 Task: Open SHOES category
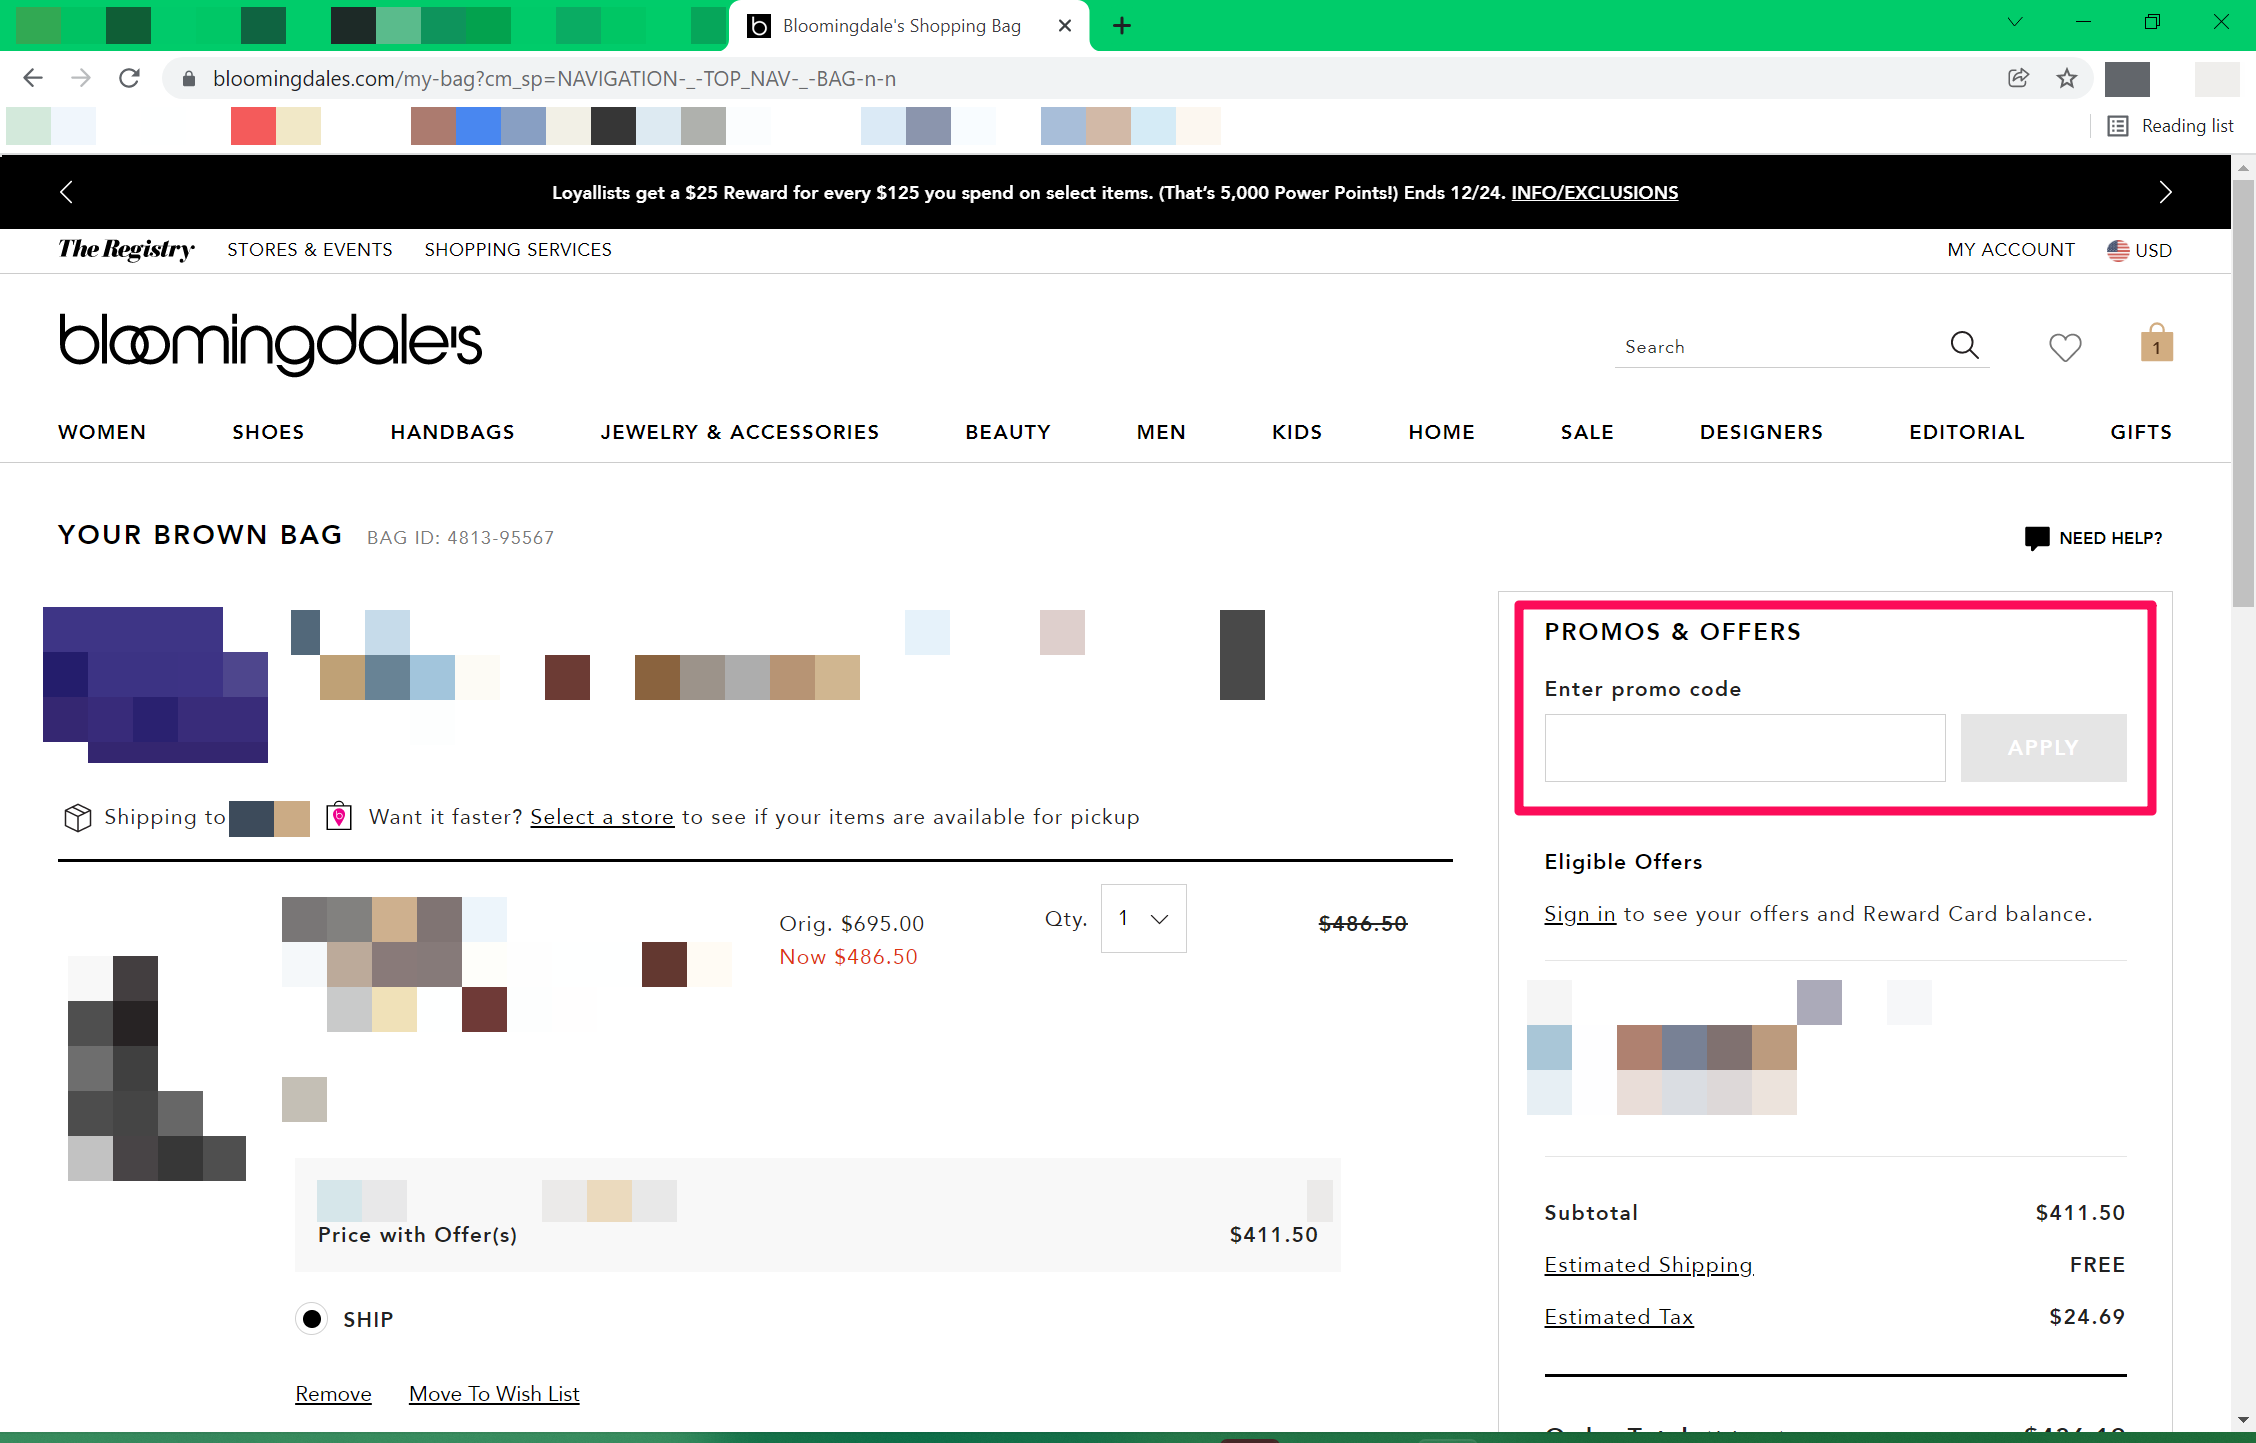(x=268, y=432)
